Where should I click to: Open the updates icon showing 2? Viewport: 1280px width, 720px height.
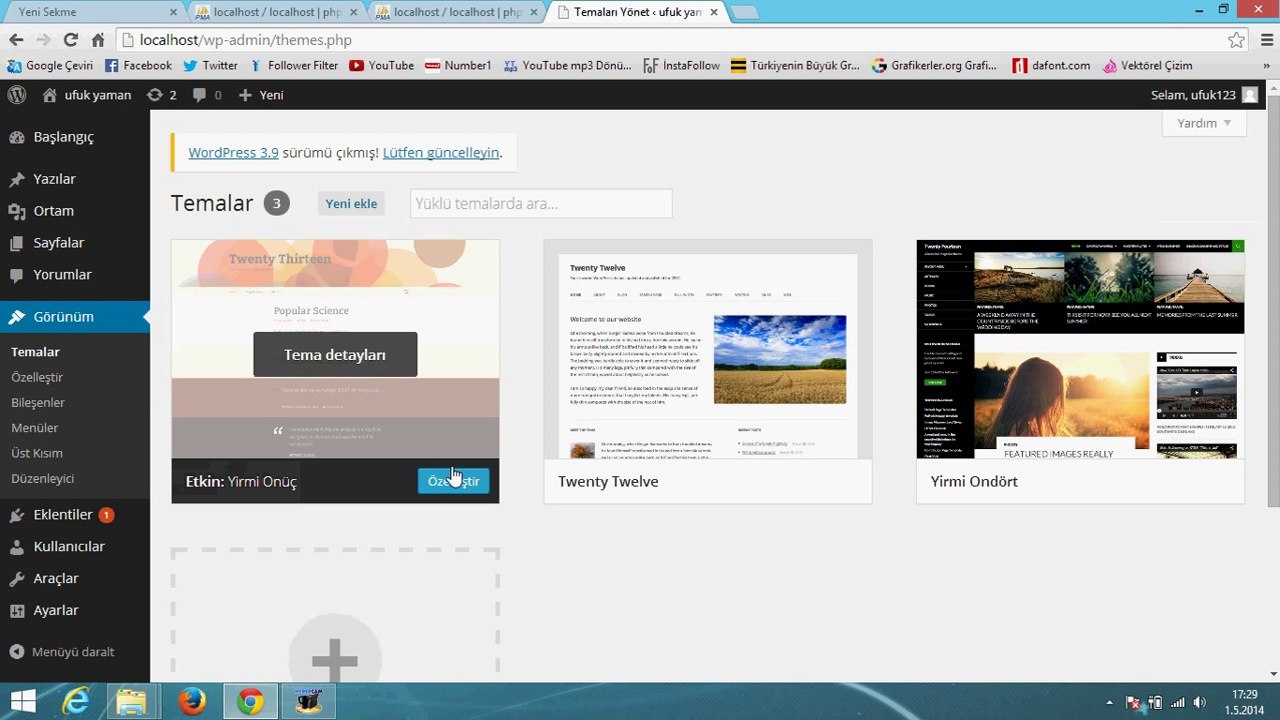(161, 95)
